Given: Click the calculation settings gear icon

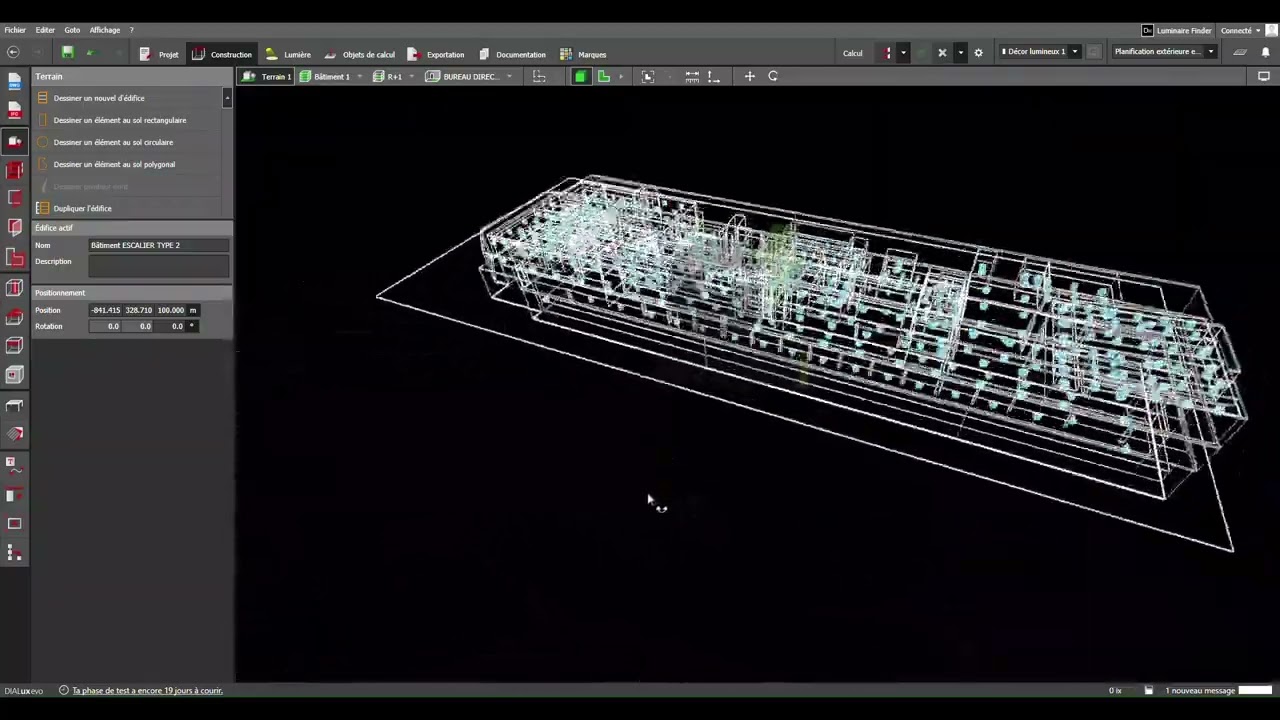Looking at the screenshot, I should coord(978,52).
